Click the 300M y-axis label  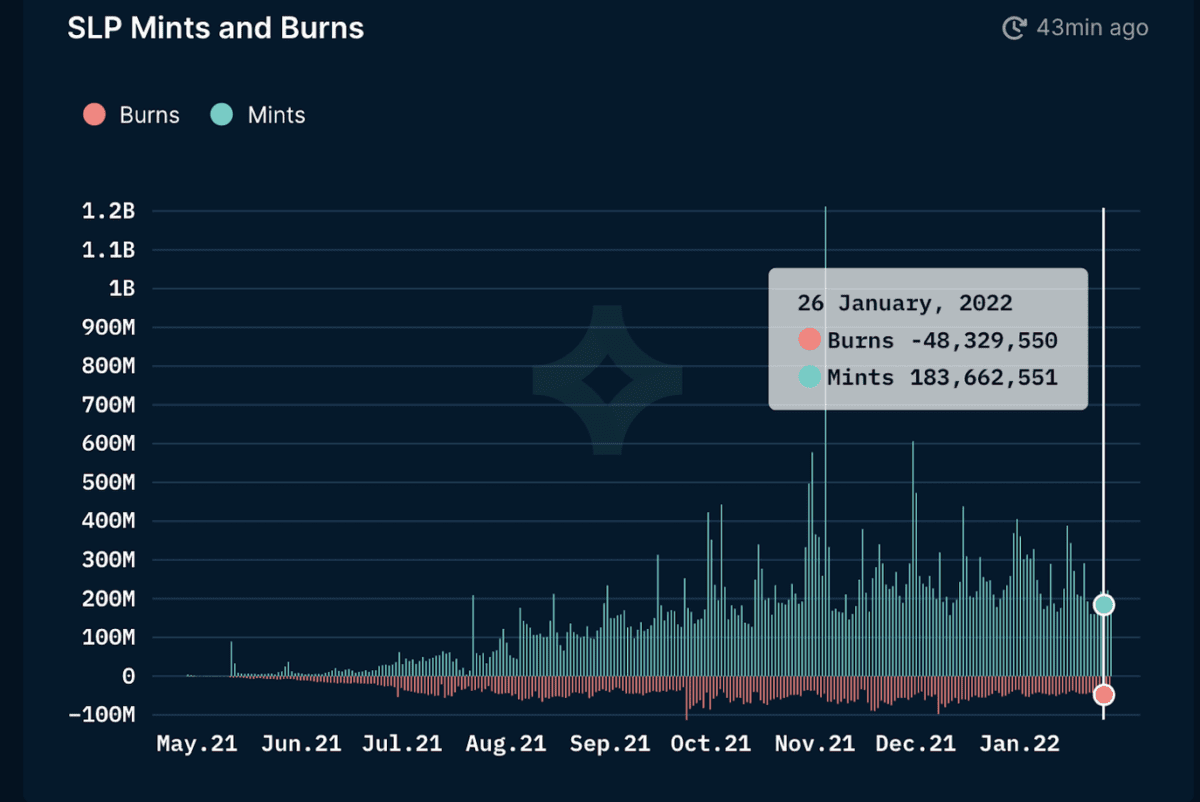[x=108, y=560]
